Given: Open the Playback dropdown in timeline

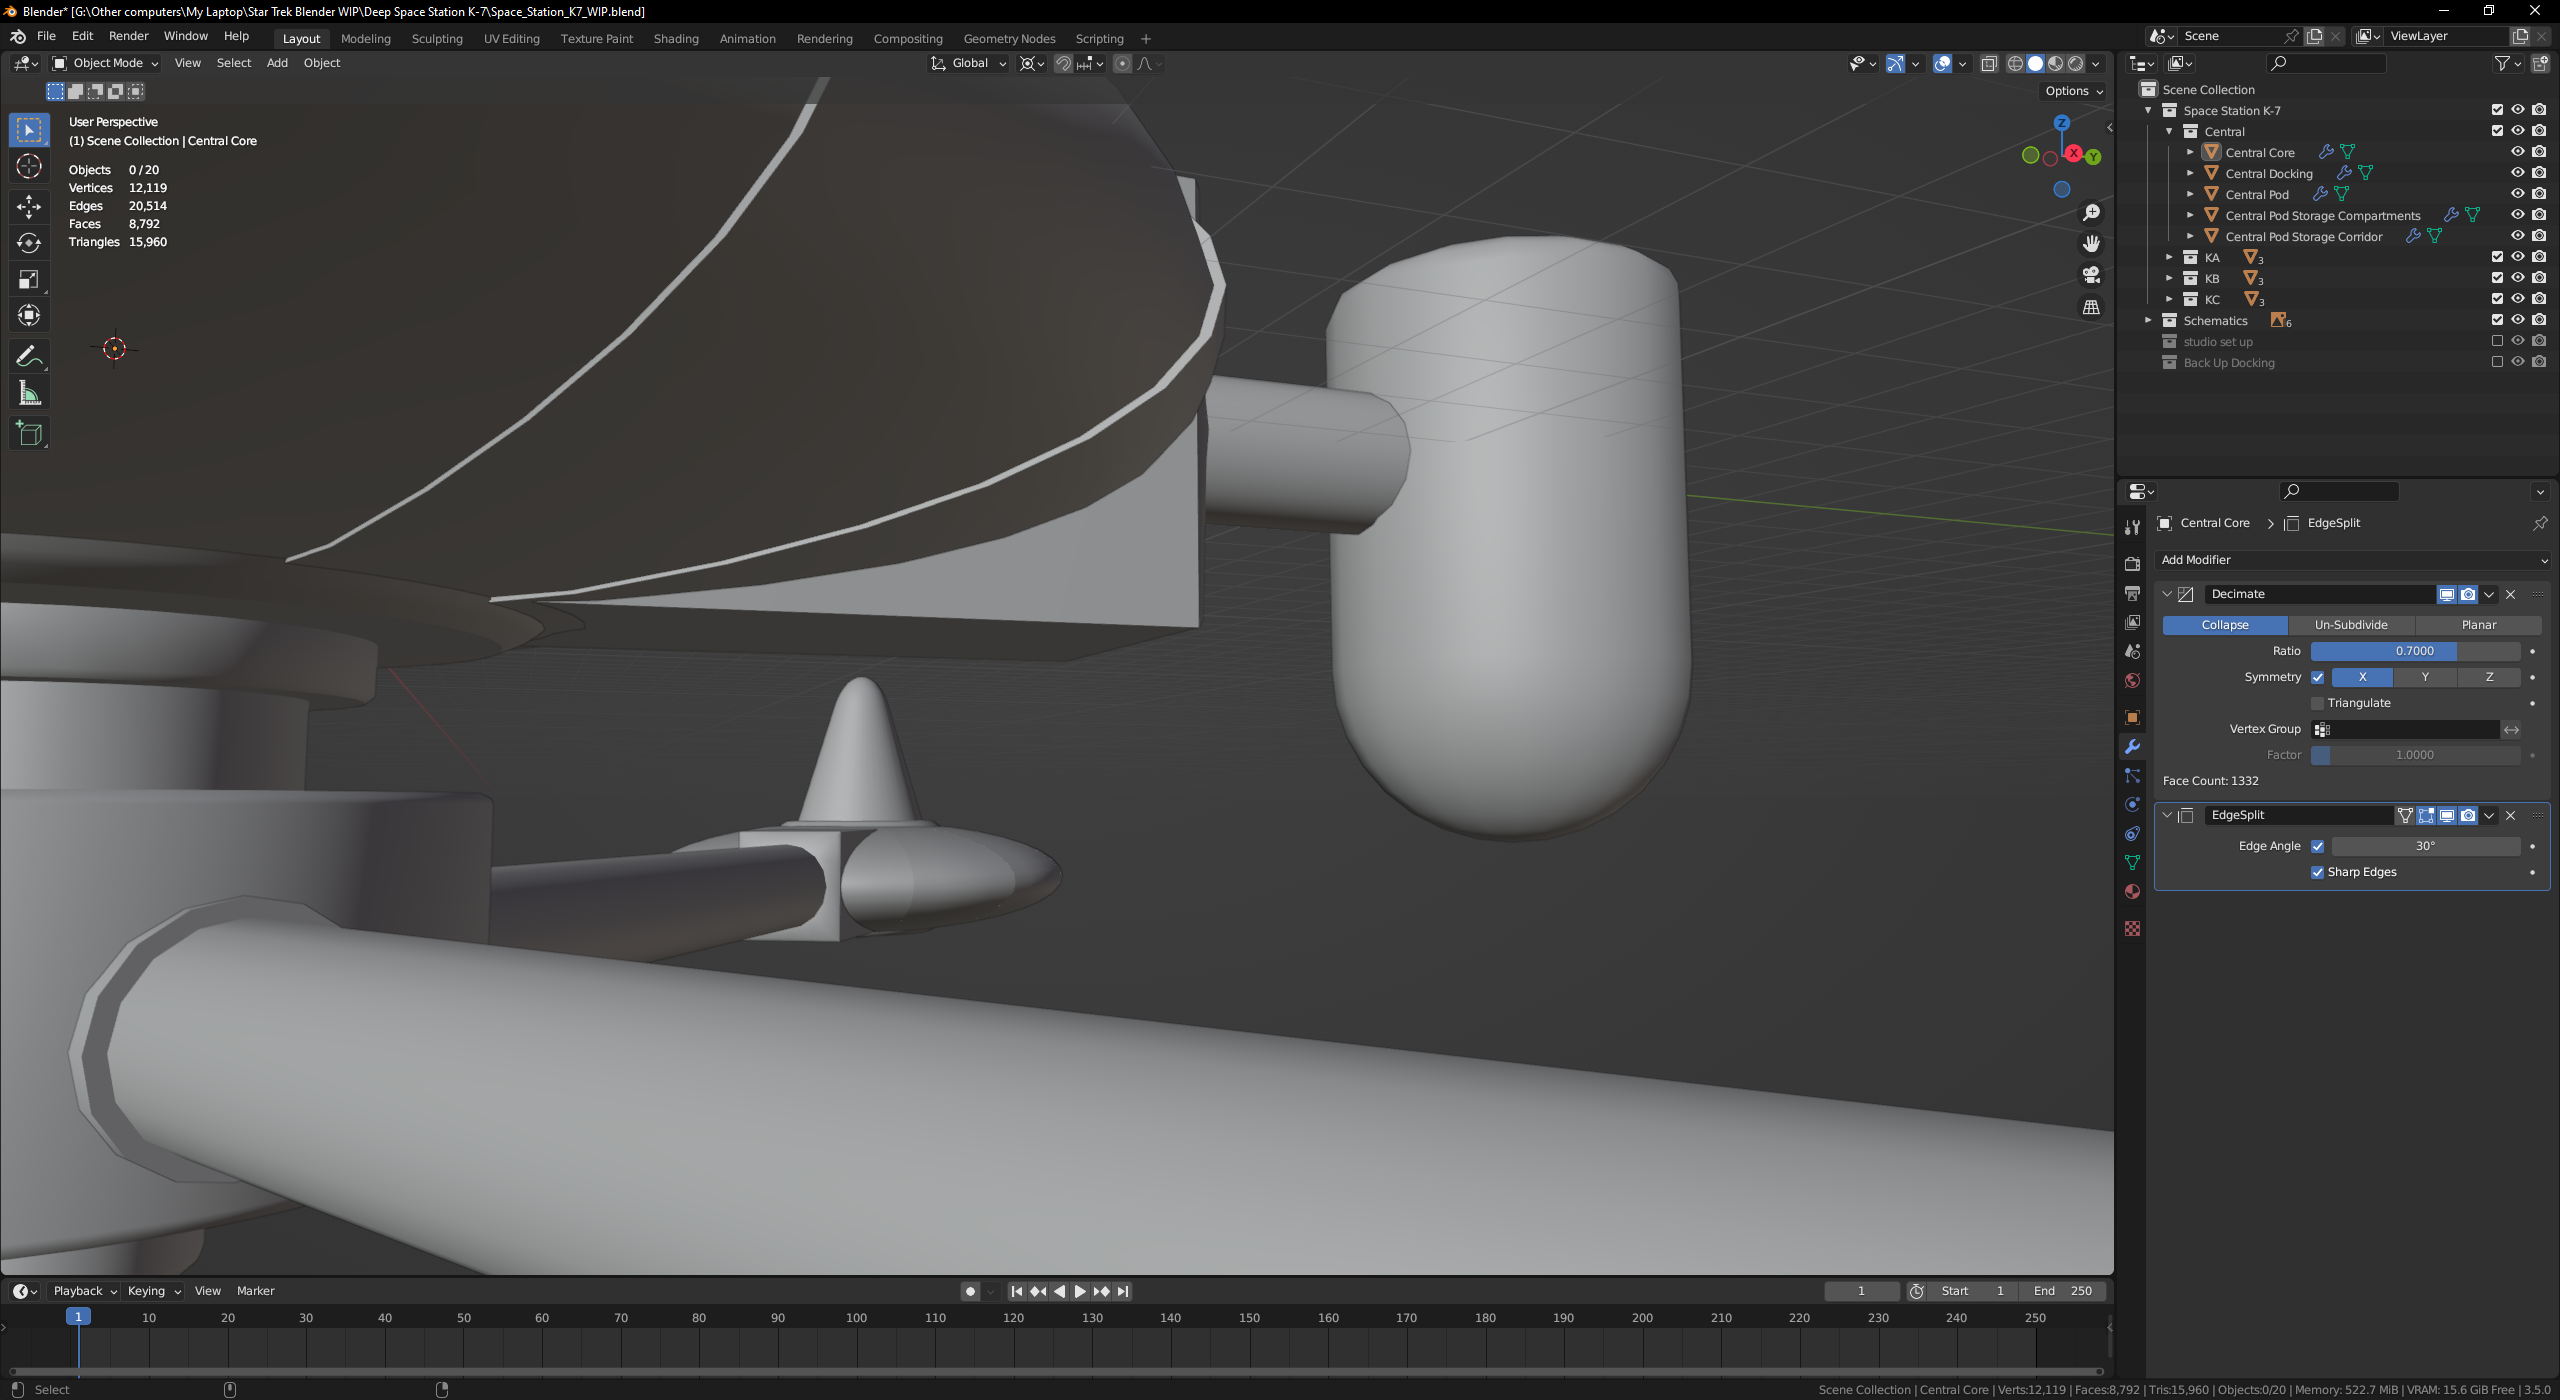Looking at the screenshot, I should click(84, 1291).
